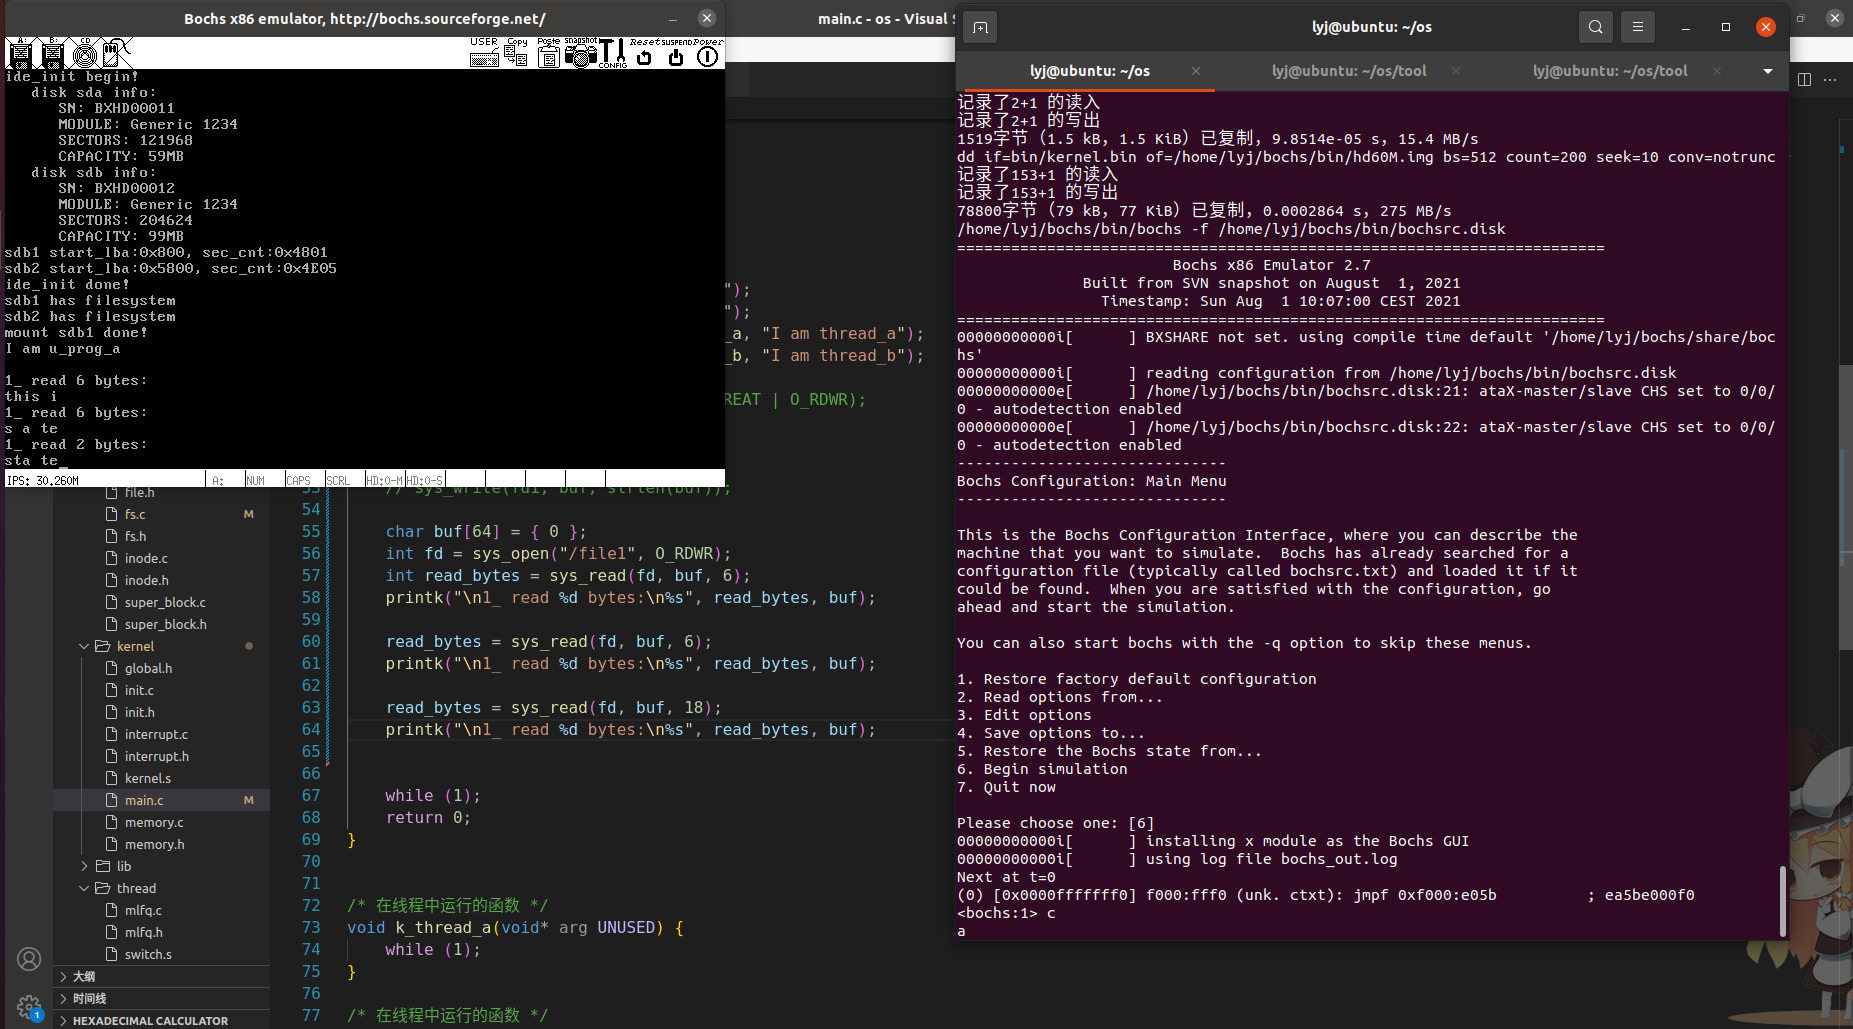1853x1029 pixels.
Task: Open mlfq.h in explorer
Action: point(143,932)
